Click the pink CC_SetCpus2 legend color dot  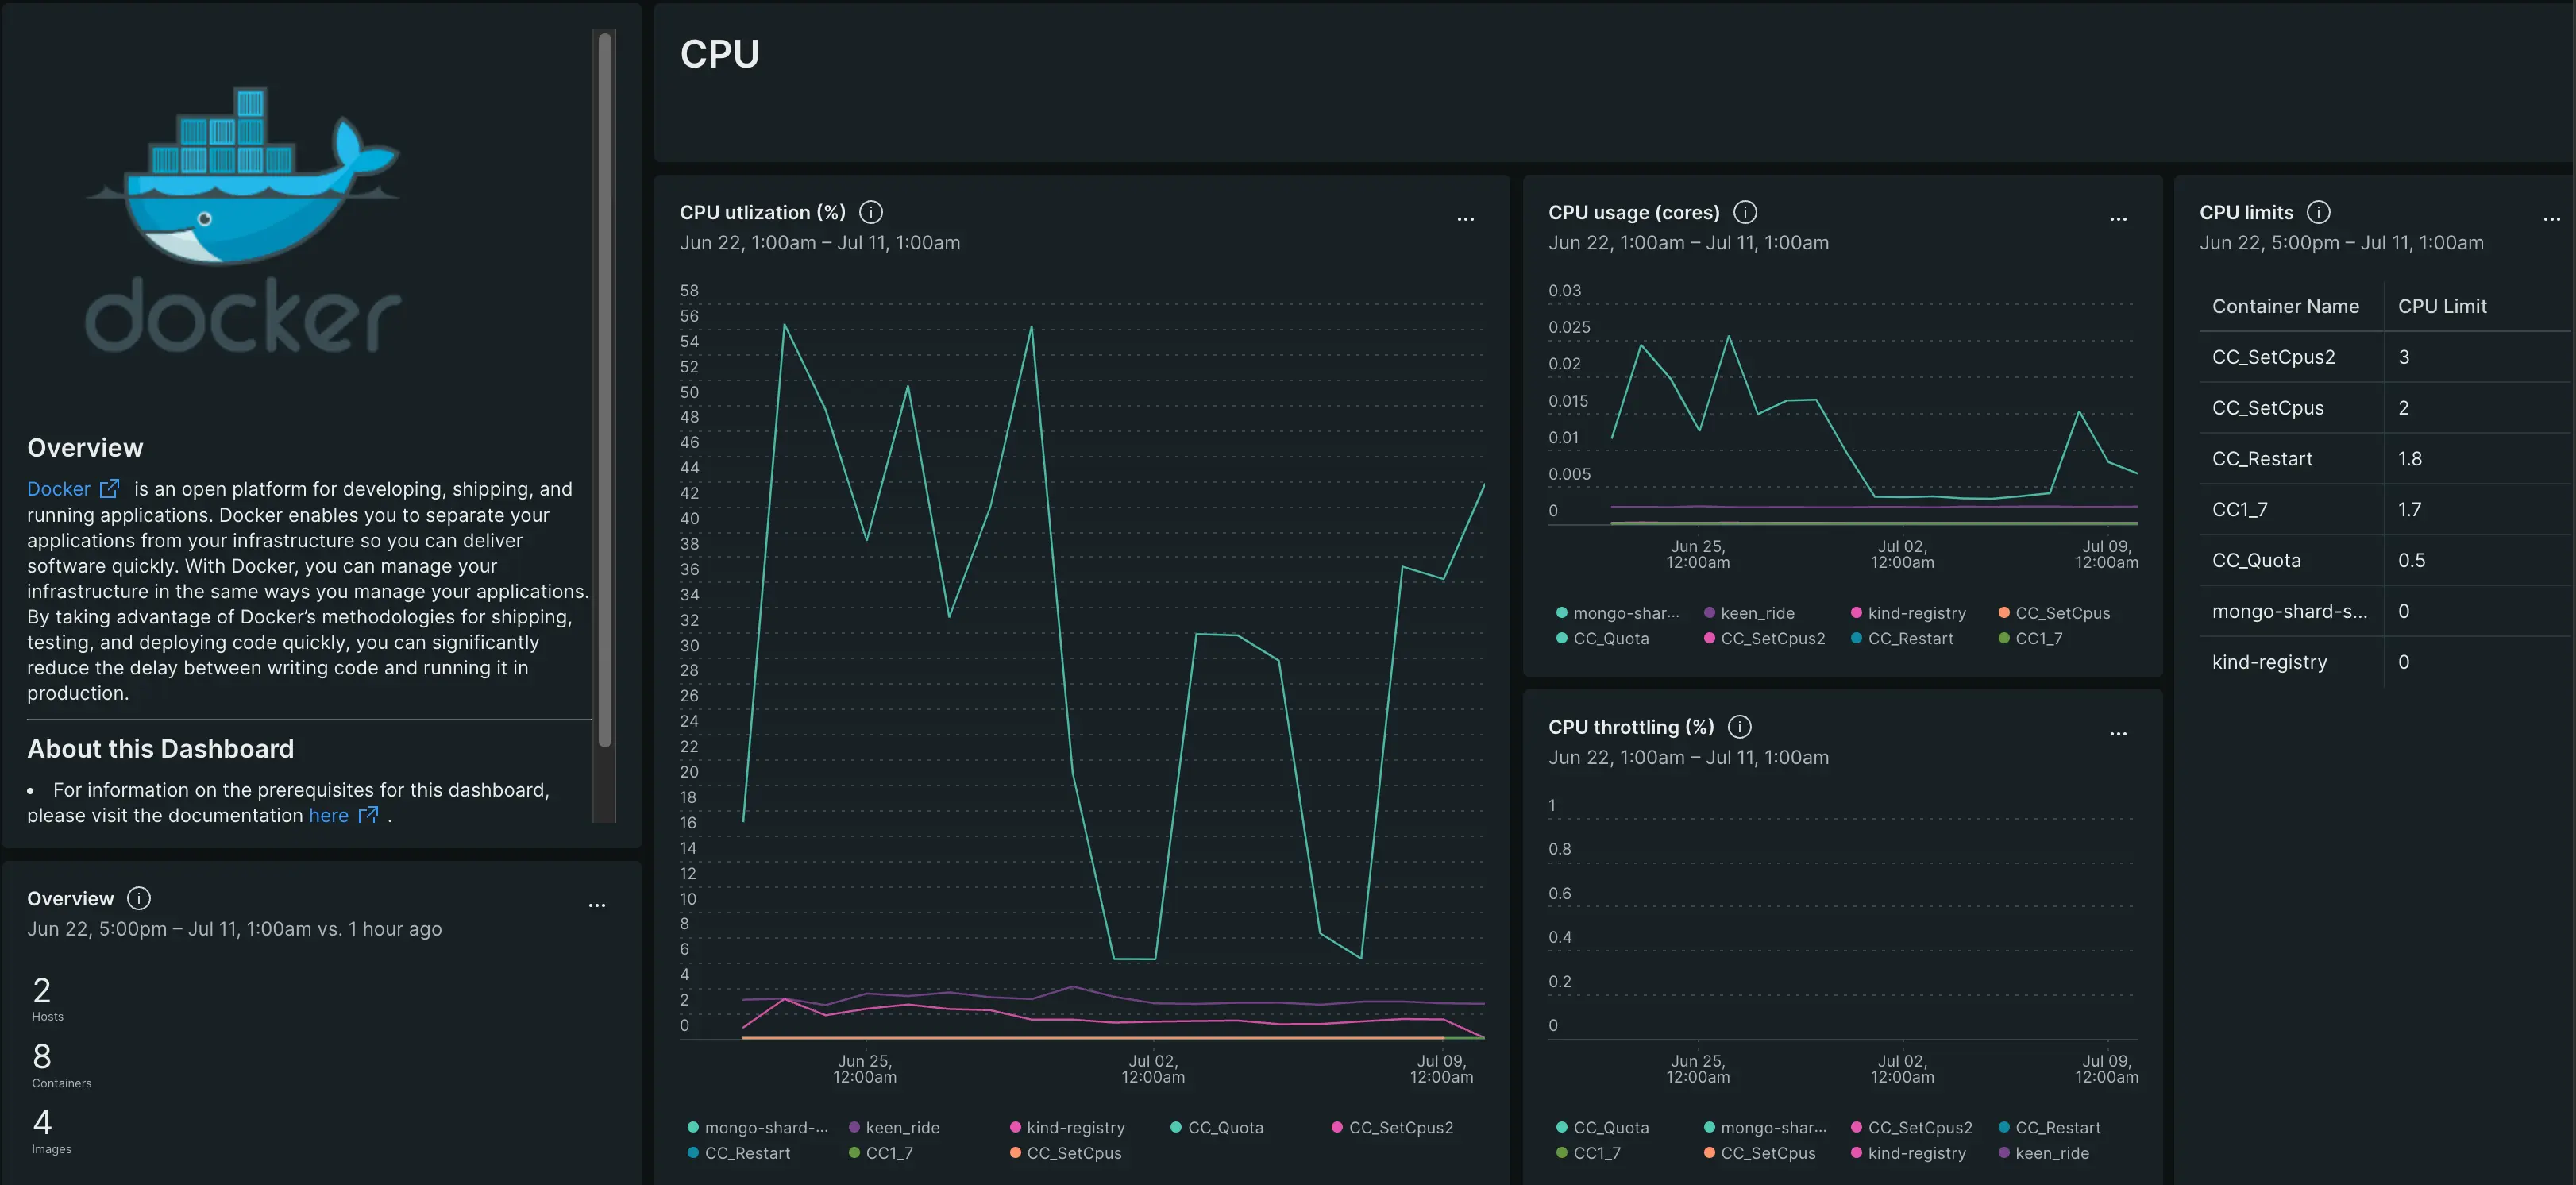point(1336,1127)
